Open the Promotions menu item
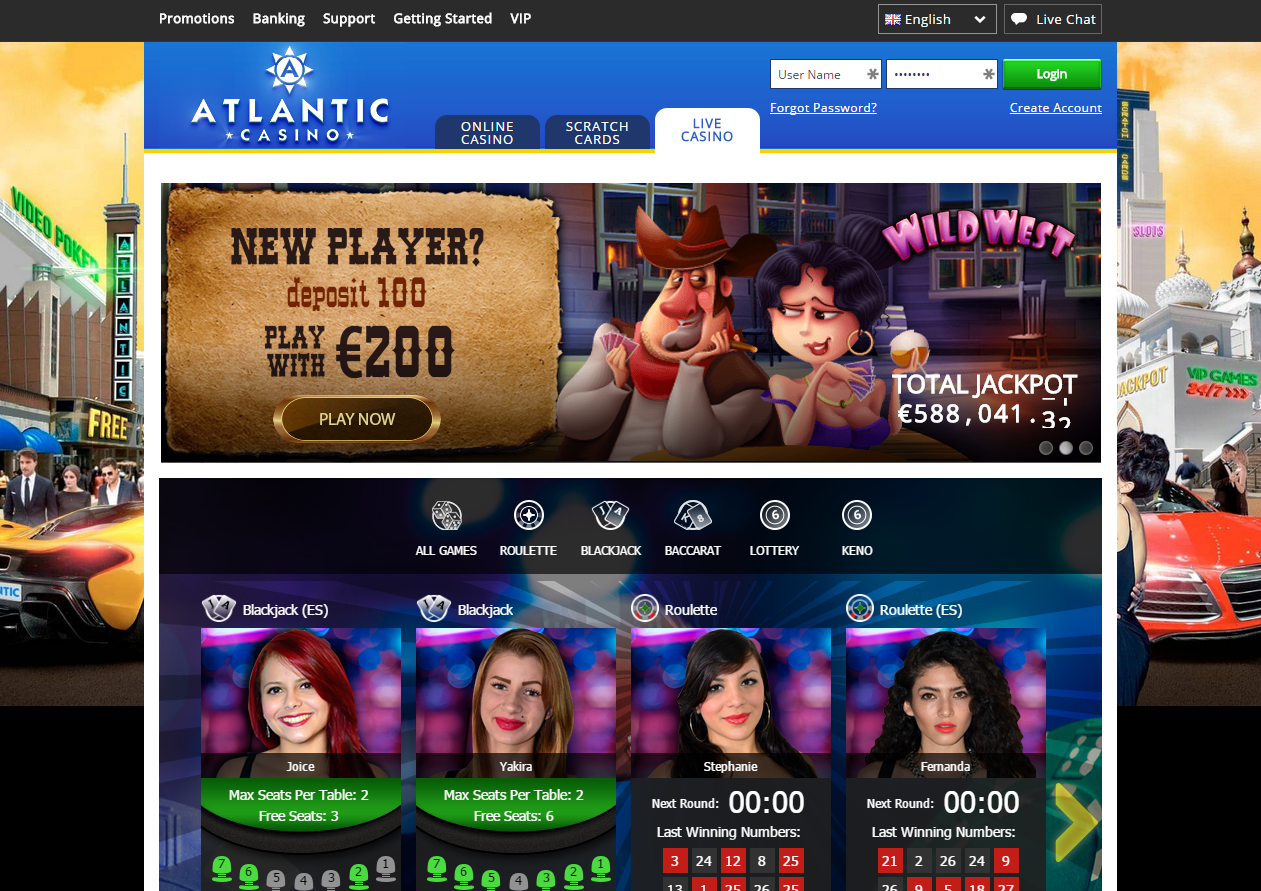The width and height of the screenshot is (1261, 891). pos(197,19)
